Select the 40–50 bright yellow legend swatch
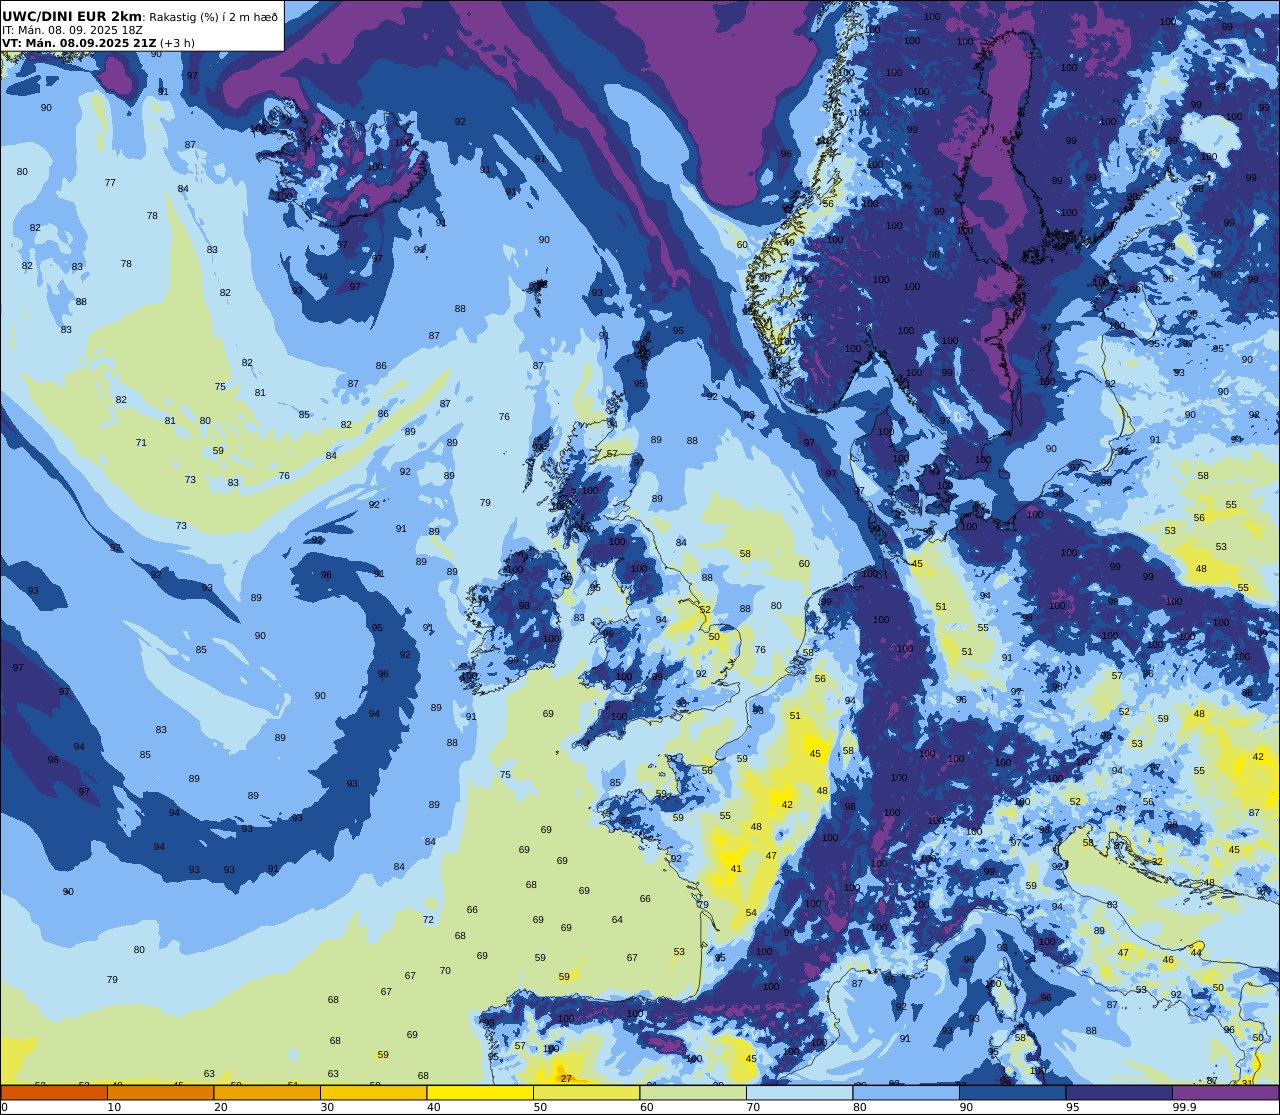The width and height of the screenshot is (1280, 1115). coord(480,1092)
